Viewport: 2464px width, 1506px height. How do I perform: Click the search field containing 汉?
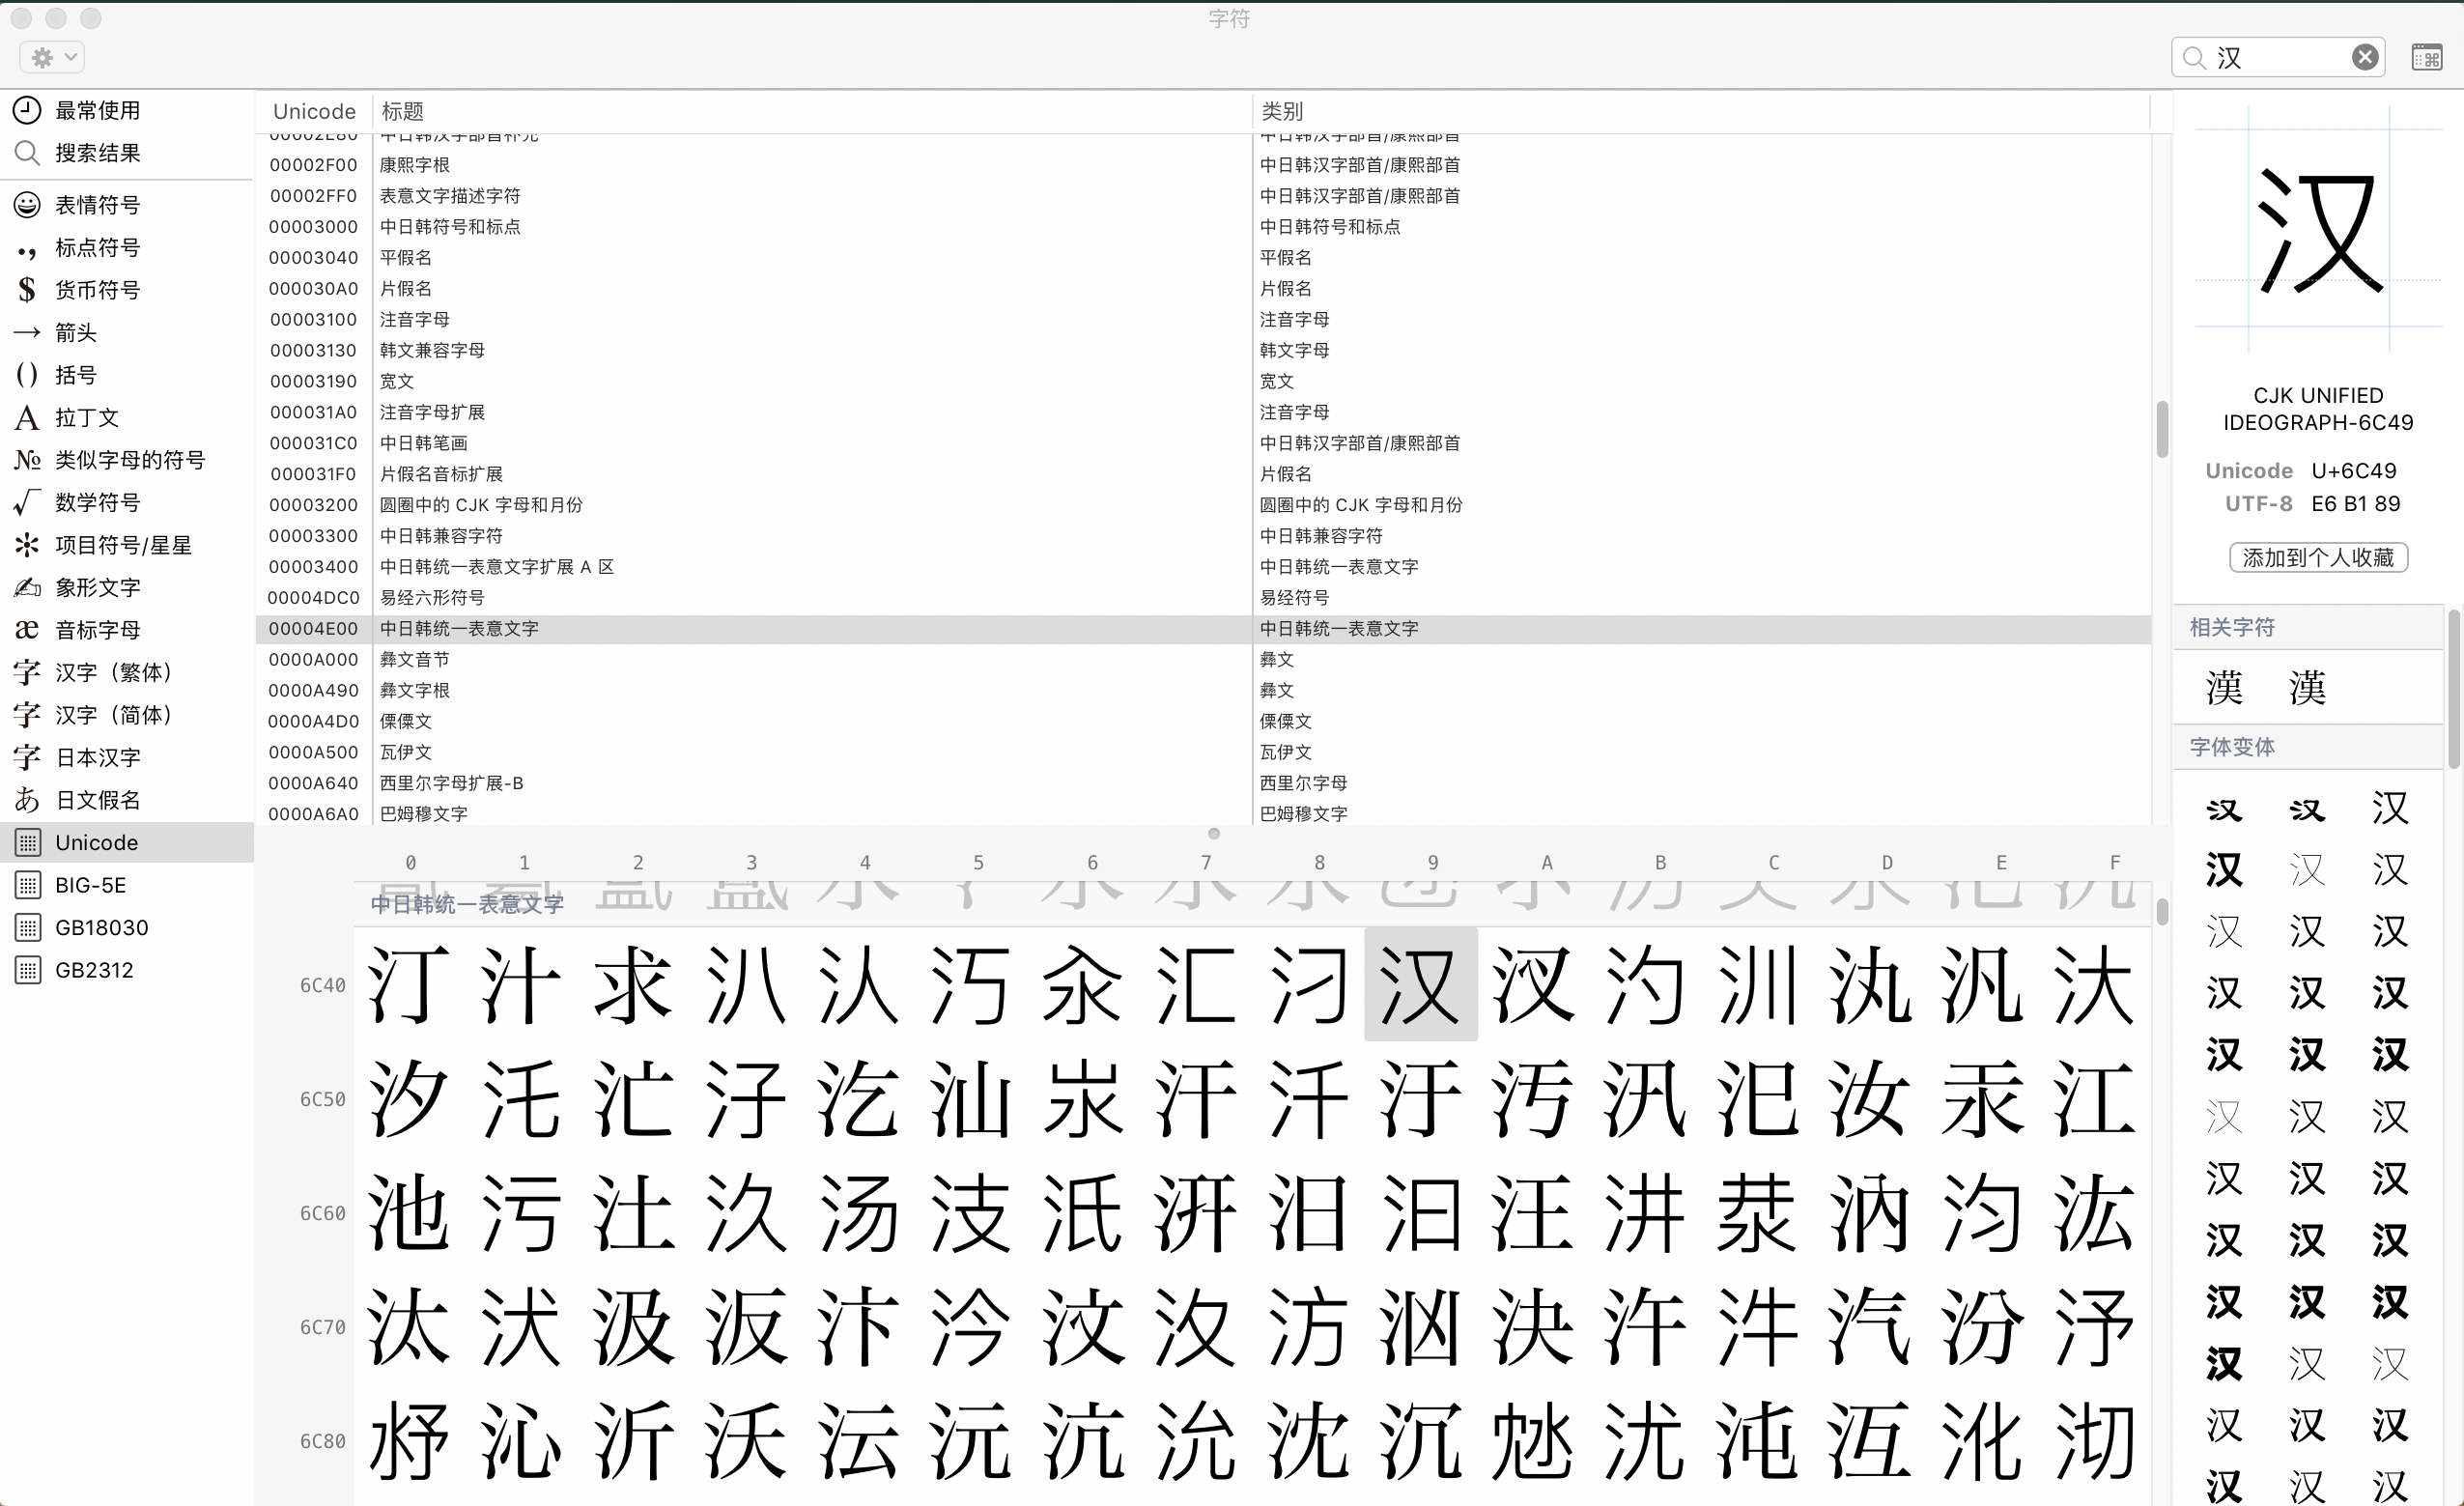pos(2278,57)
